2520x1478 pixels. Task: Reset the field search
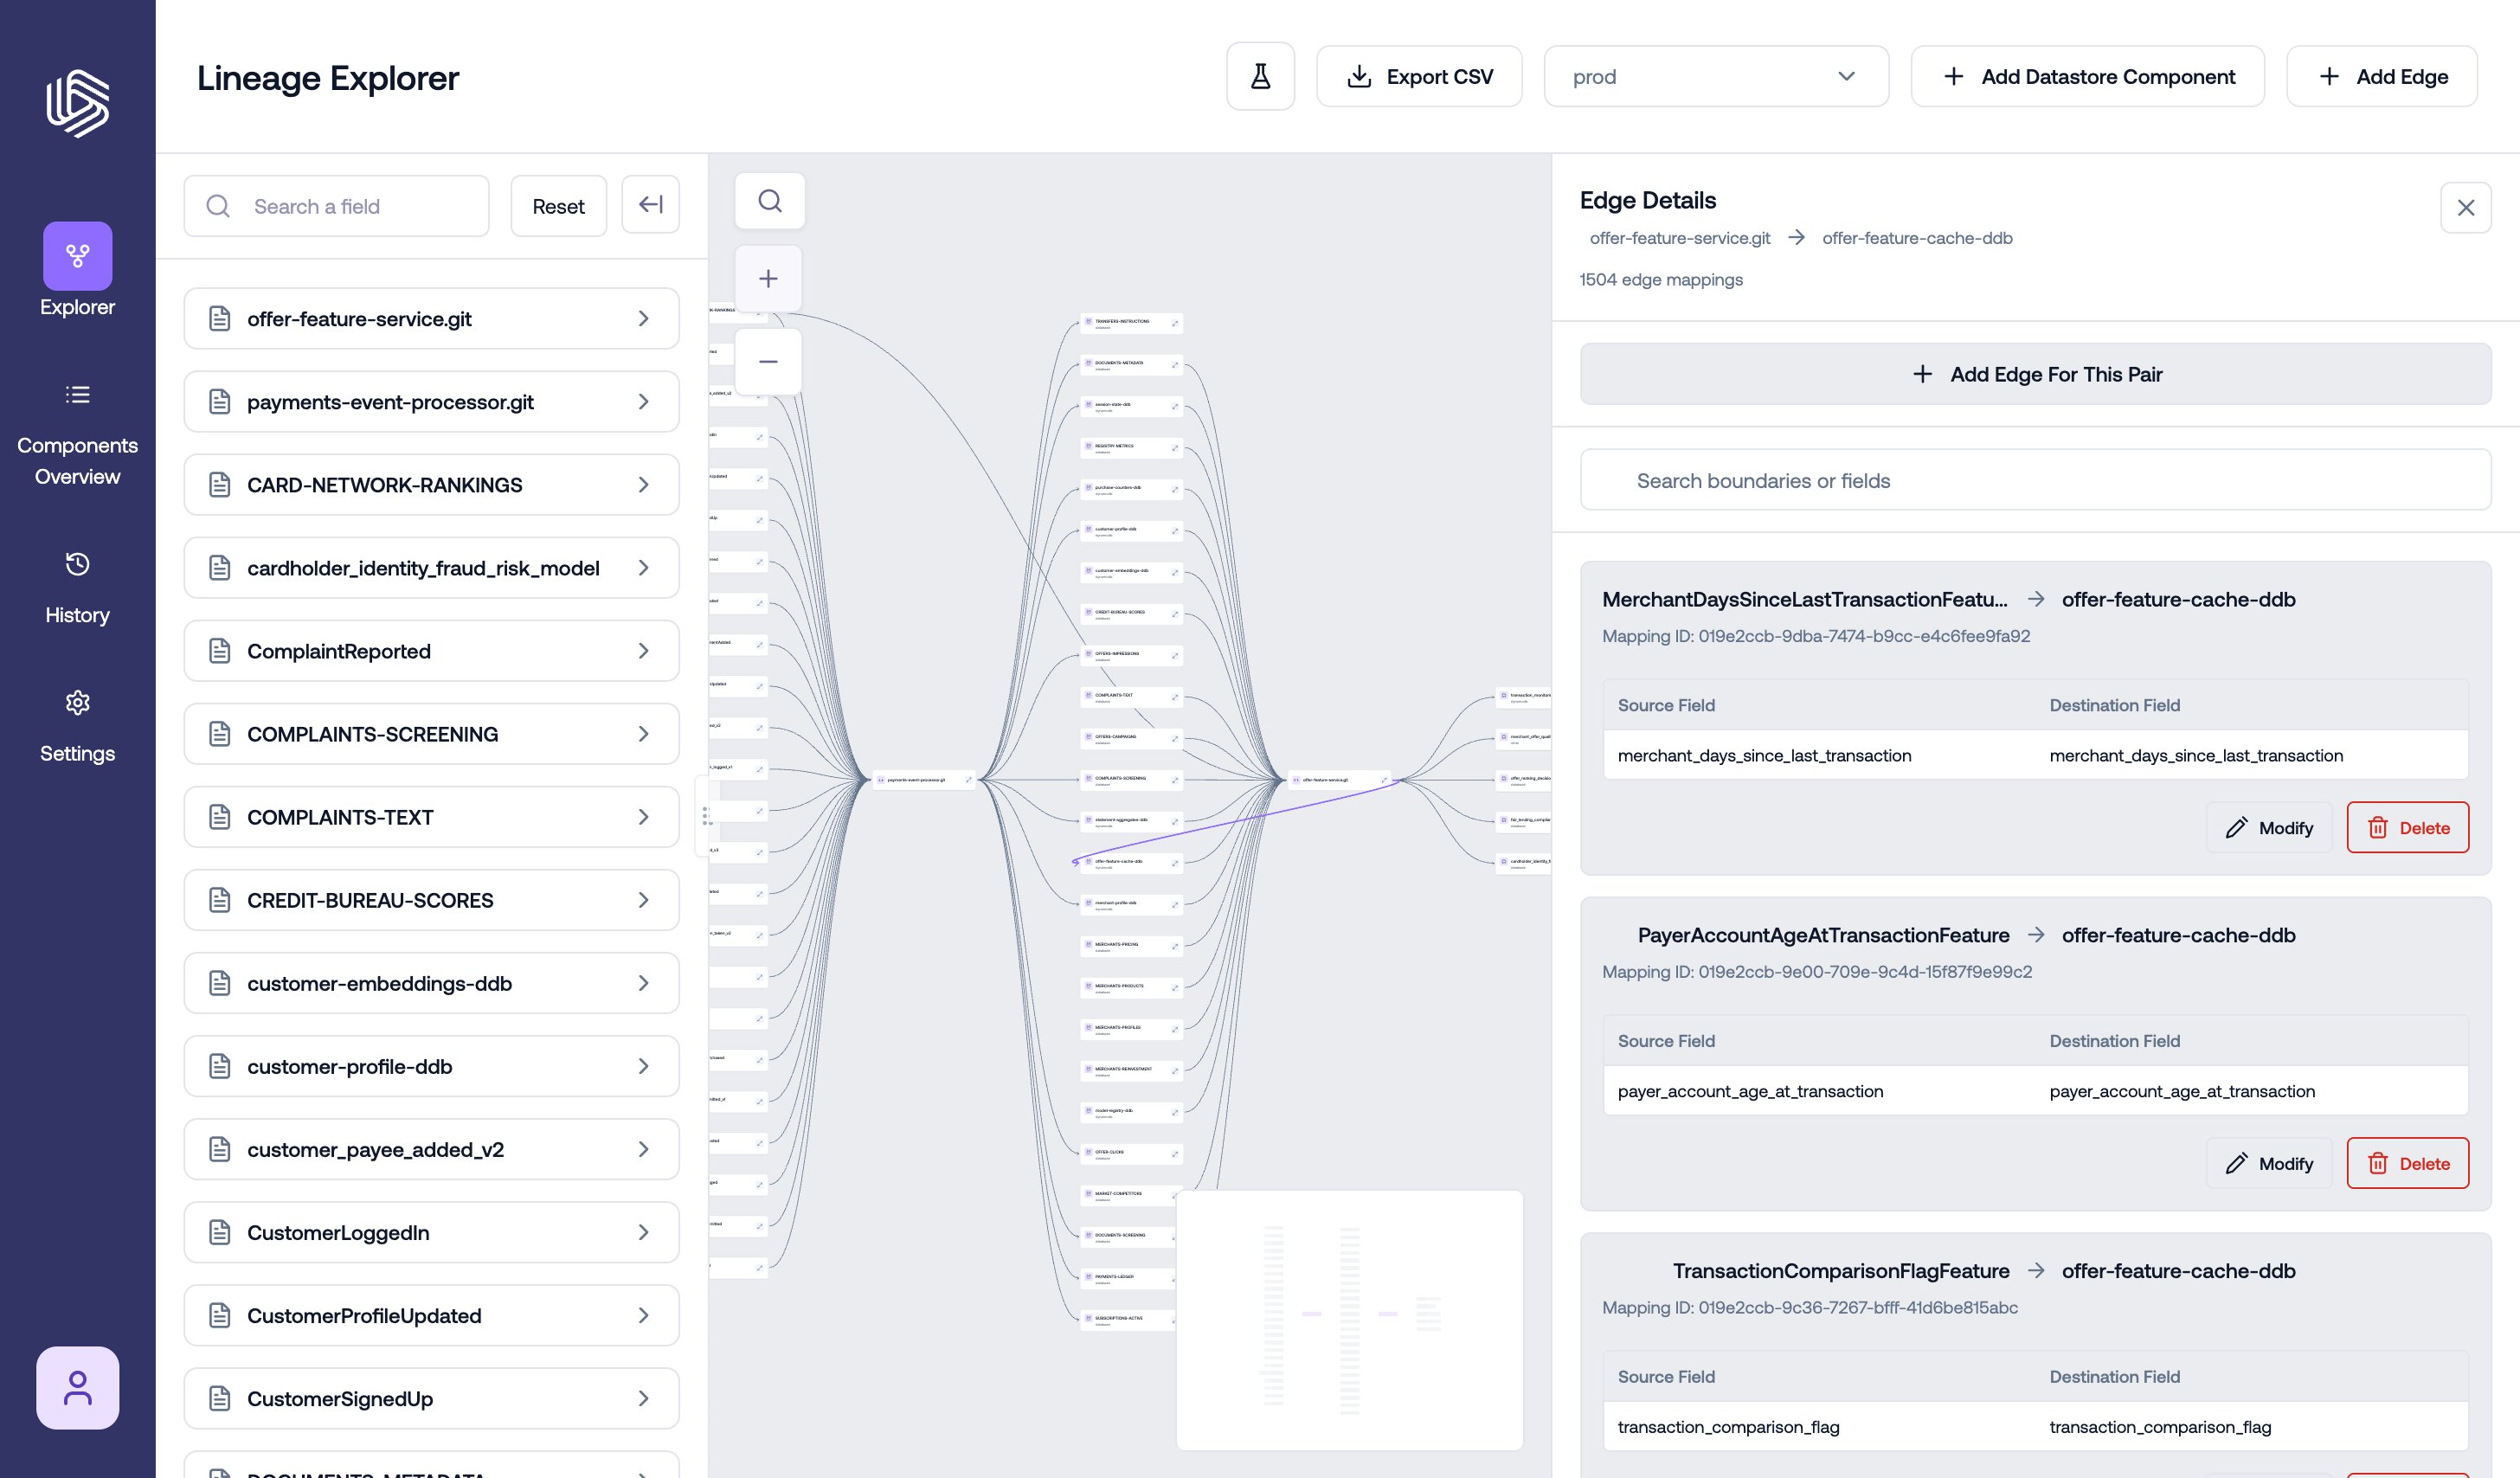coord(558,206)
